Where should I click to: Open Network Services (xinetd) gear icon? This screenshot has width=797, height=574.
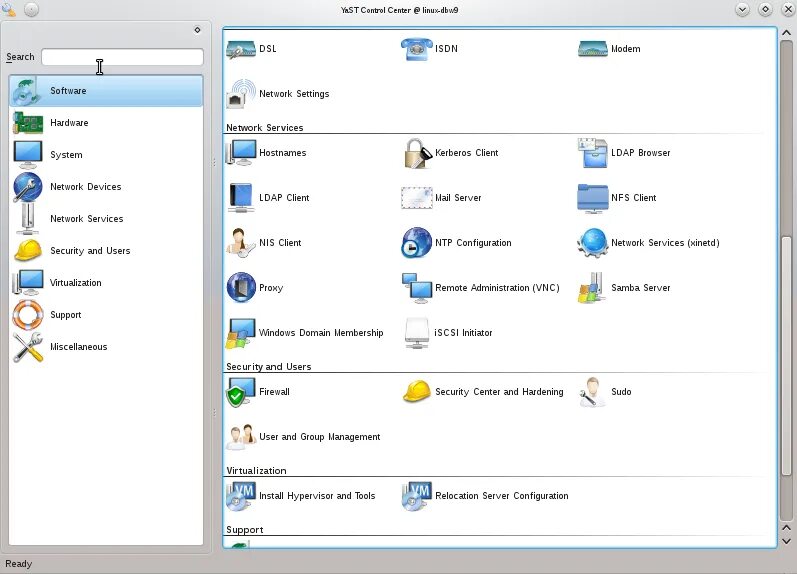[x=593, y=243]
